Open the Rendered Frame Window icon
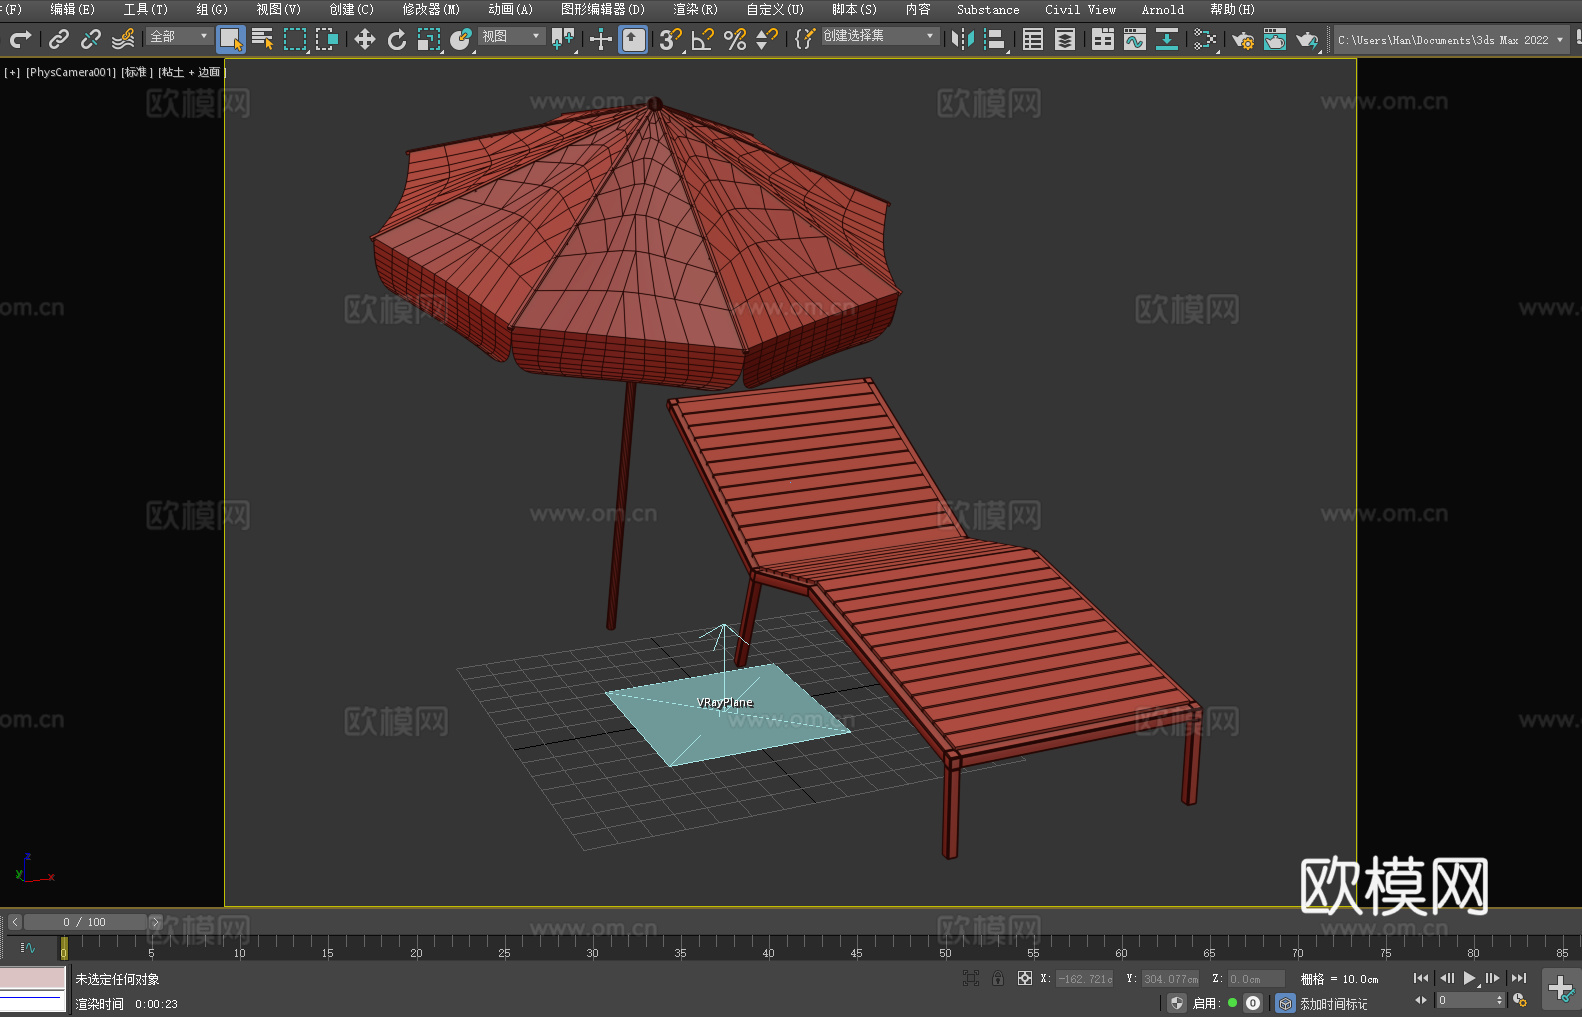The width and height of the screenshot is (1582, 1017). 1275,39
